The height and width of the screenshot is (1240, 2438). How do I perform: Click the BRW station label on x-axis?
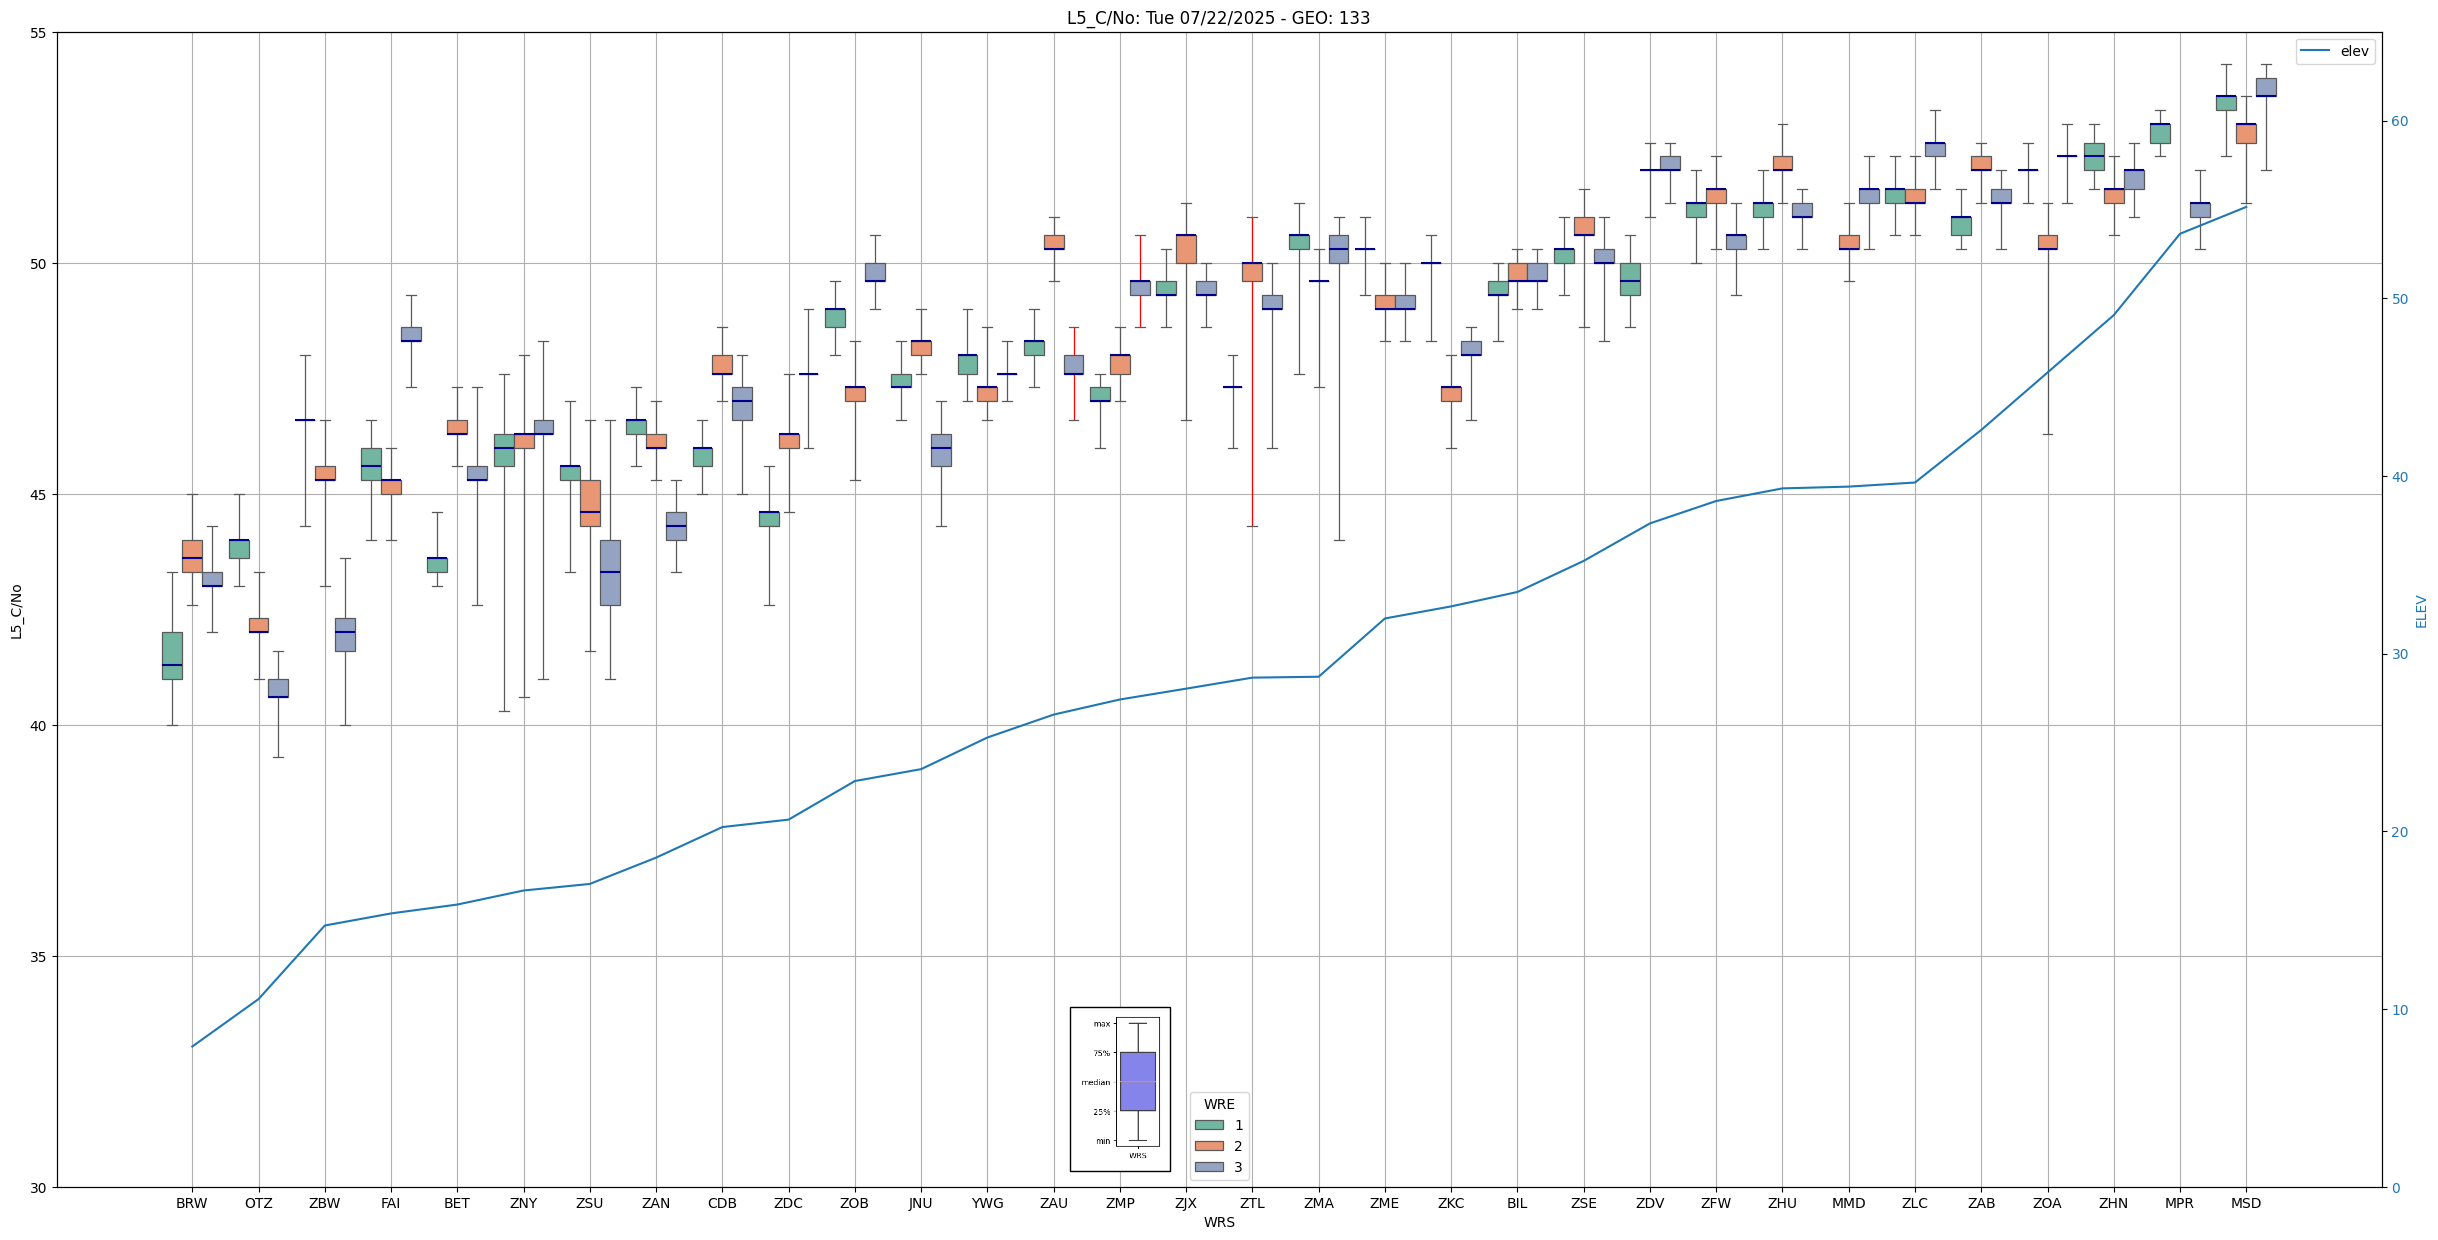191,1203
